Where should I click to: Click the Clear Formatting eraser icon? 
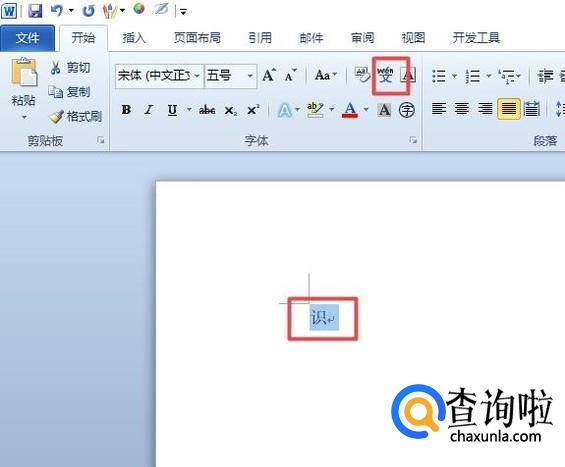362,75
